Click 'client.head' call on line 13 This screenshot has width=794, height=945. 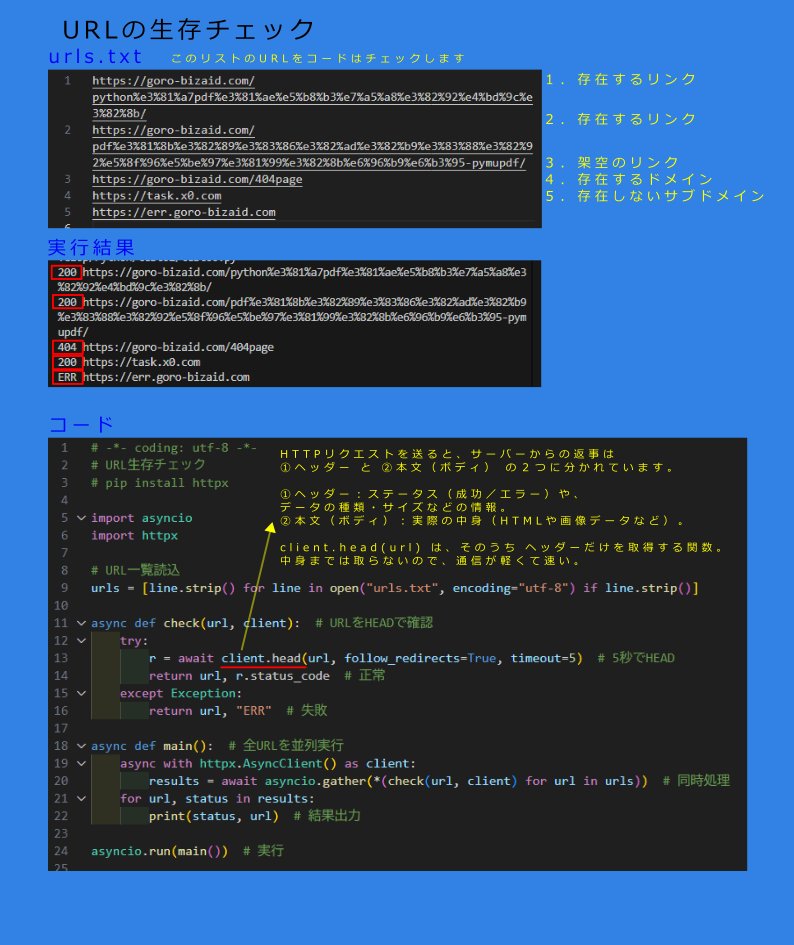[260, 658]
